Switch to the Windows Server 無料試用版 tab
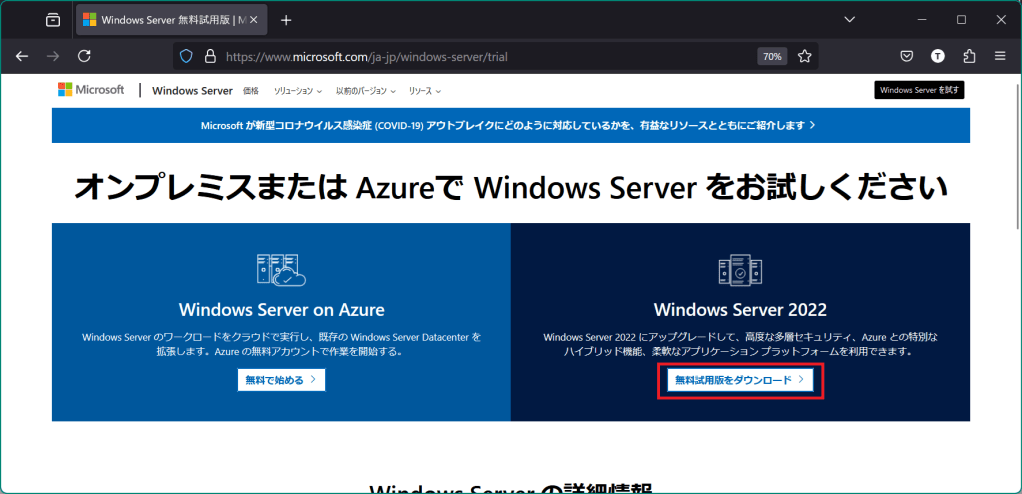Screen dimensions: 1022x494 pyautogui.click(x=165, y=20)
